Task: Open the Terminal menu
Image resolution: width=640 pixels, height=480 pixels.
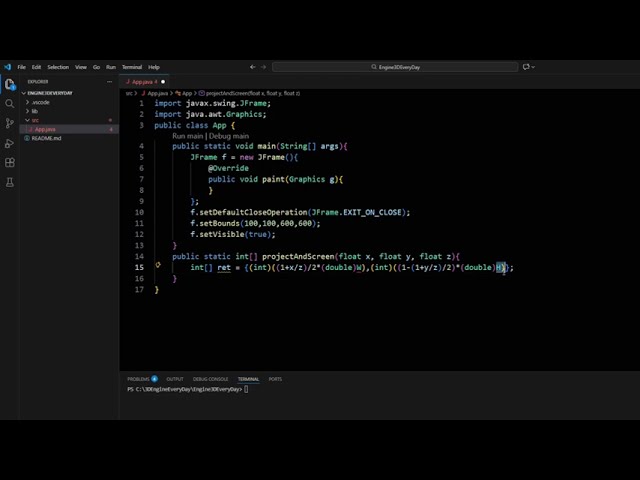Action: point(132,67)
